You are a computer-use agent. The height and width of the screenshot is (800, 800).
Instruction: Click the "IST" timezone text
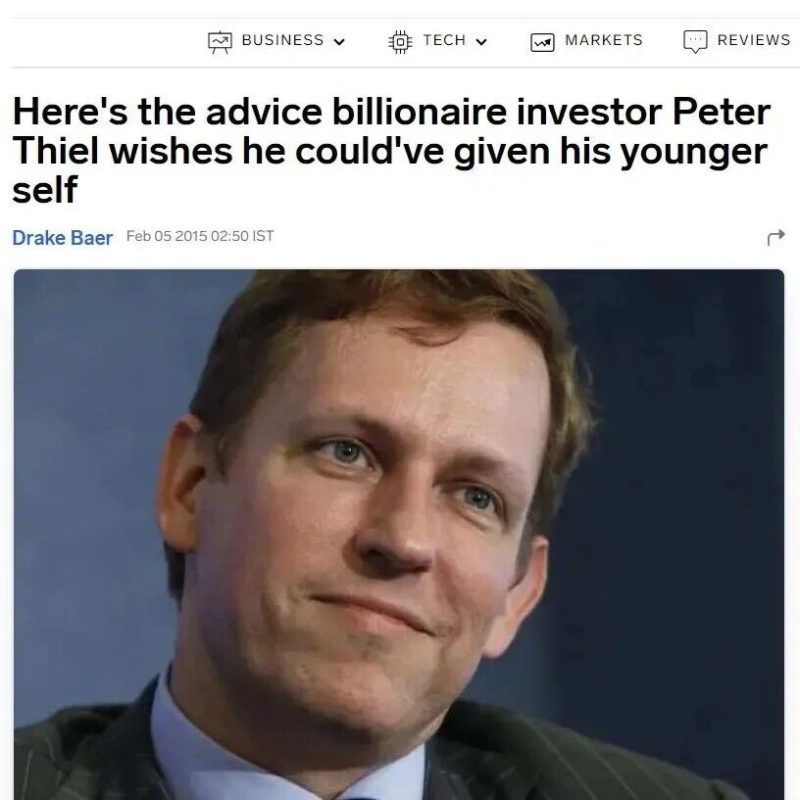[263, 236]
